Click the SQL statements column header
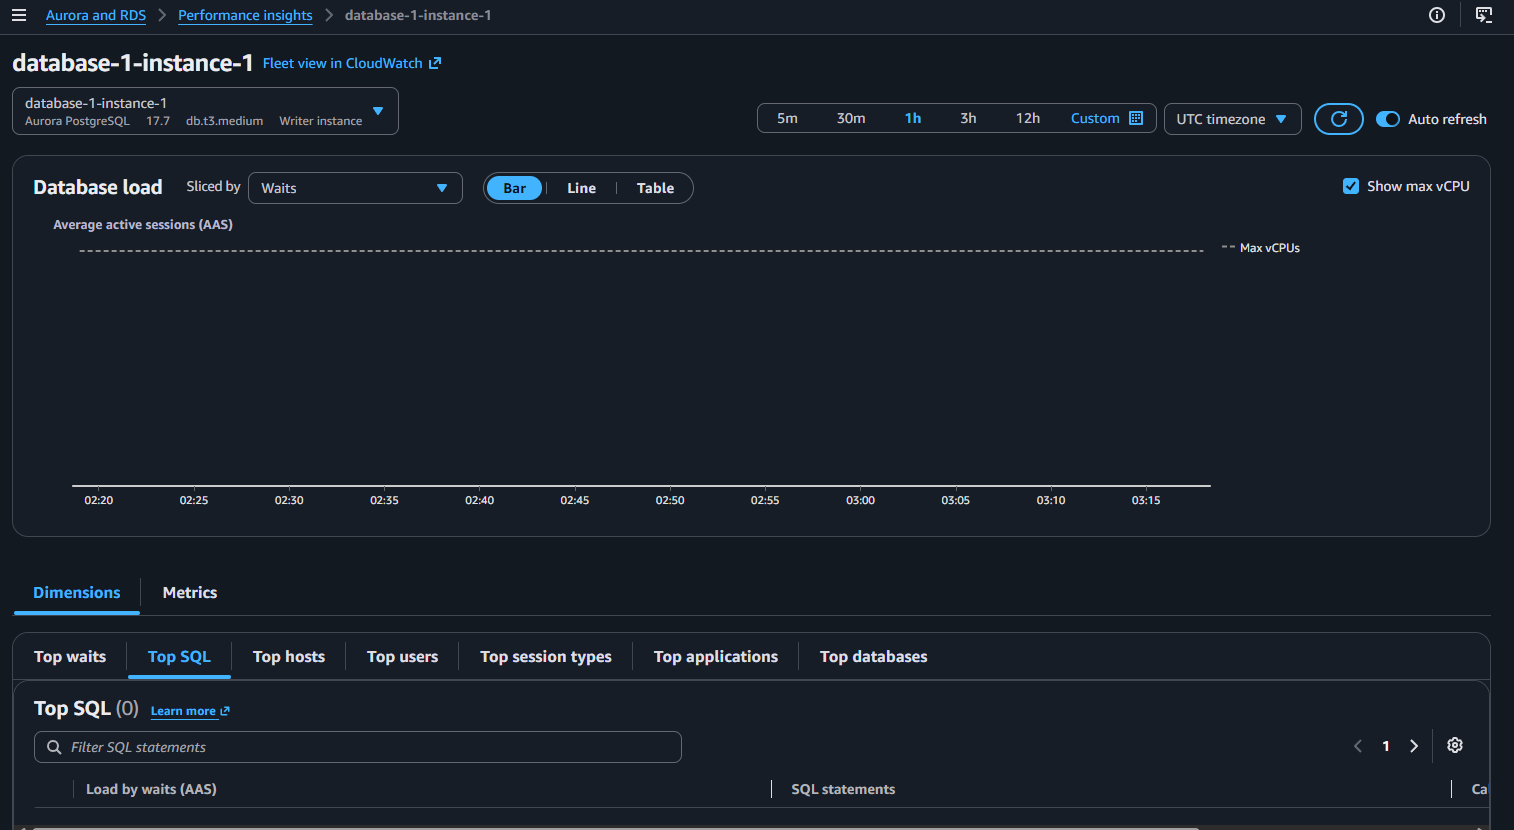Viewport: 1514px width, 830px height. click(843, 789)
